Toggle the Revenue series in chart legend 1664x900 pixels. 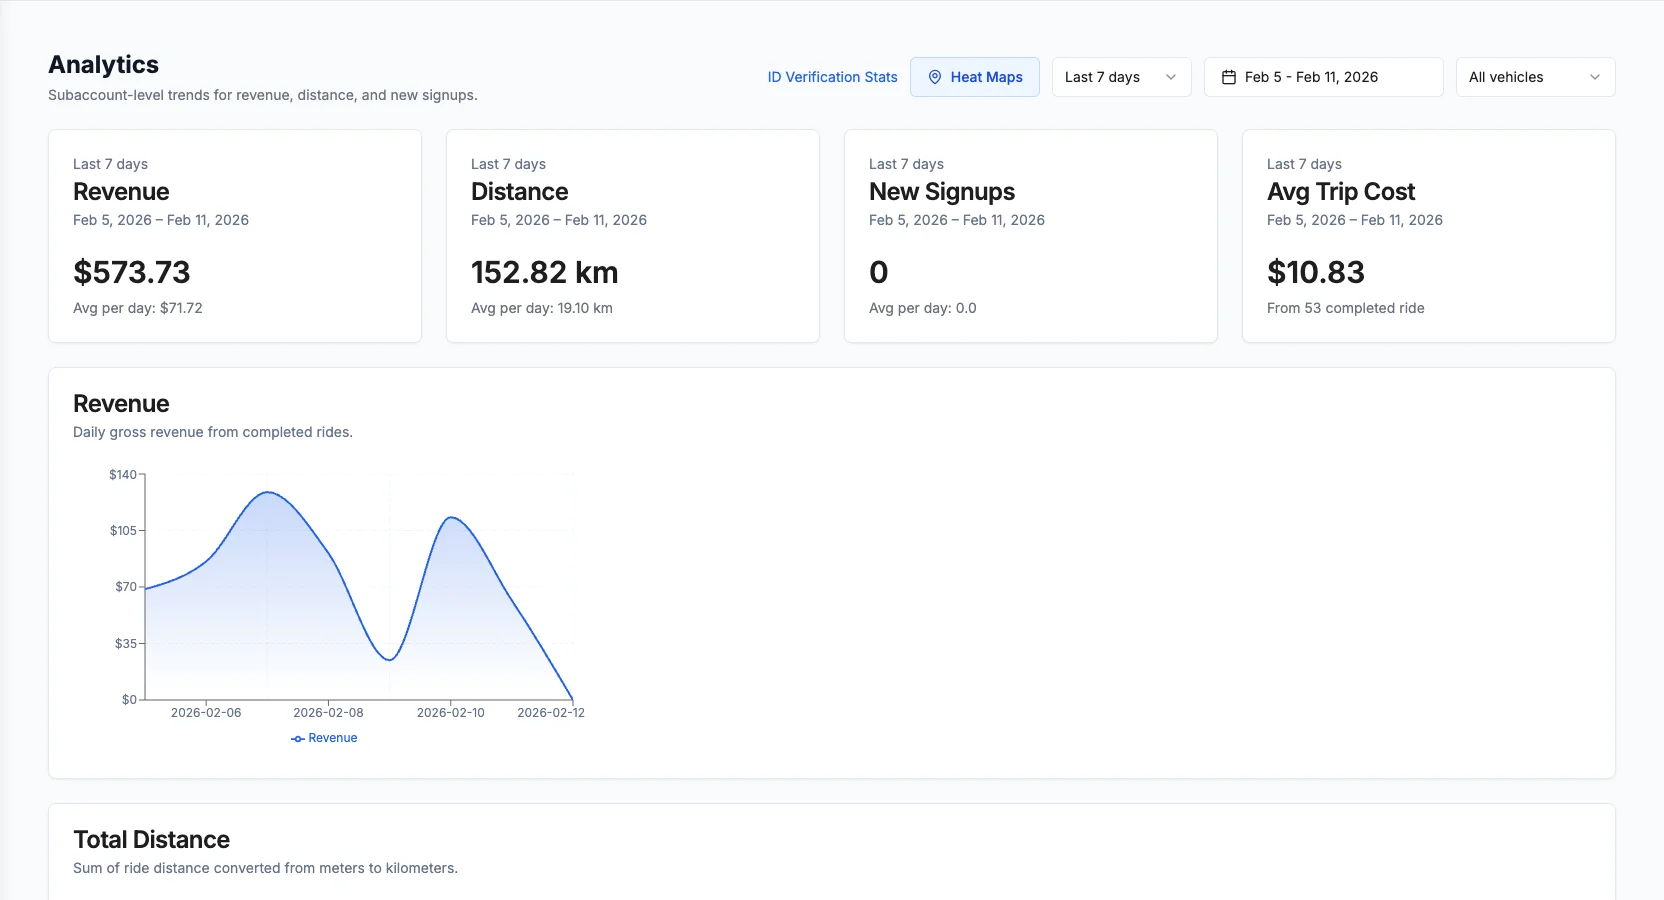coord(324,738)
